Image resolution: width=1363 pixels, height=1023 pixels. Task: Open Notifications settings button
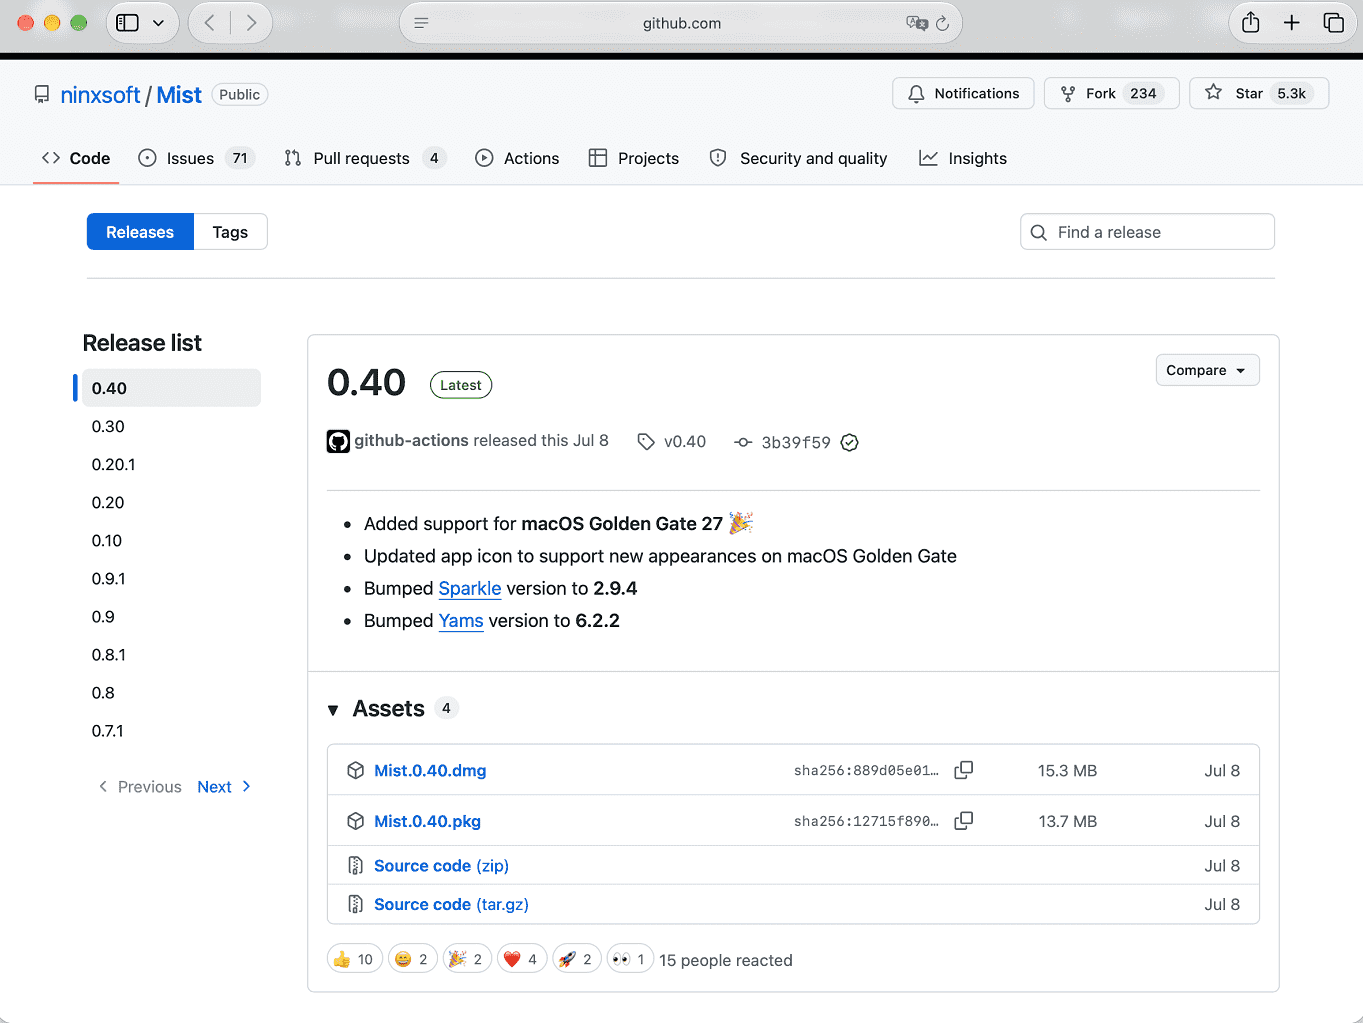[963, 93]
